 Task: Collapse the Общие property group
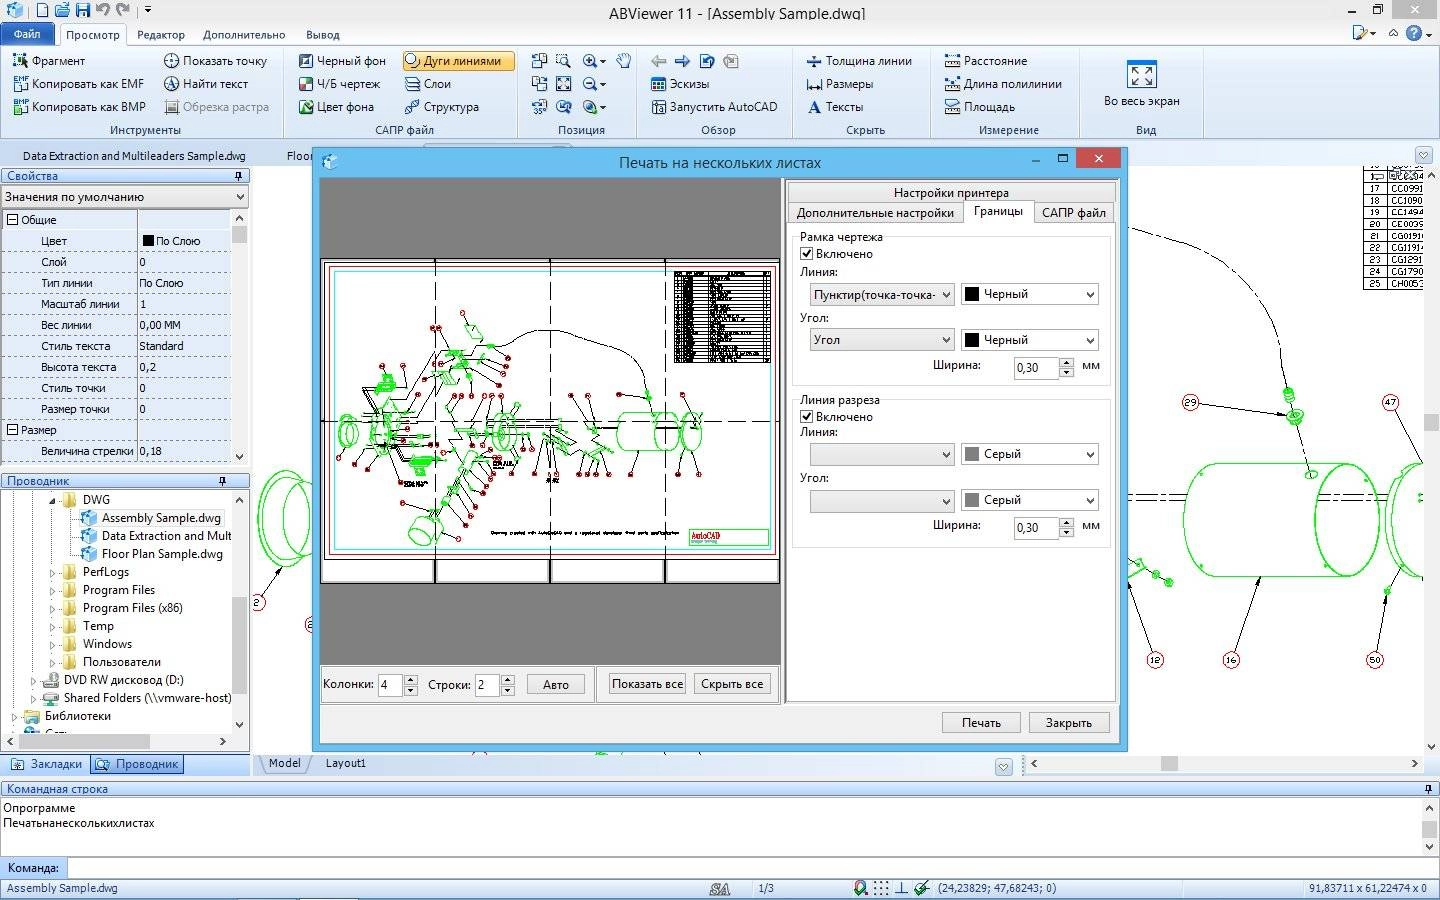[x=13, y=220]
